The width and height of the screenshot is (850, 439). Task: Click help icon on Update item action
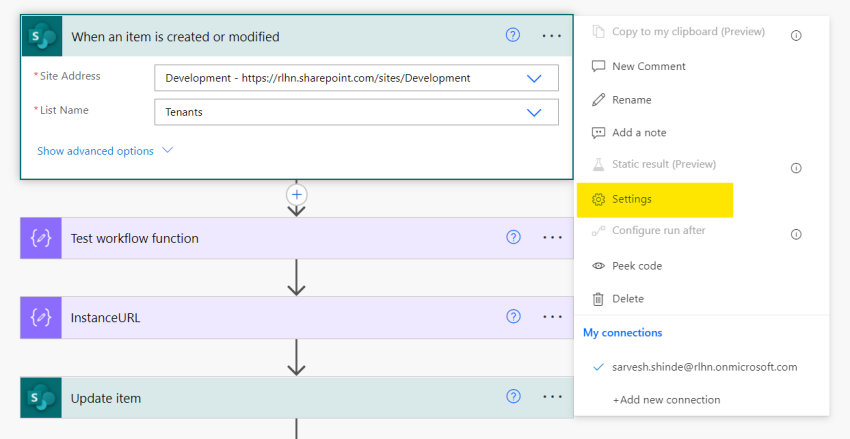click(513, 397)
